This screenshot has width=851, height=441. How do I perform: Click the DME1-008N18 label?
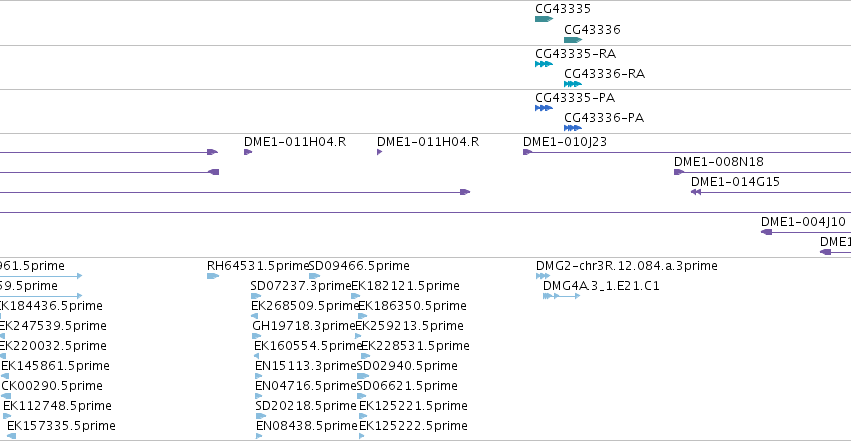pyautogui.click(x=719, y=162)
